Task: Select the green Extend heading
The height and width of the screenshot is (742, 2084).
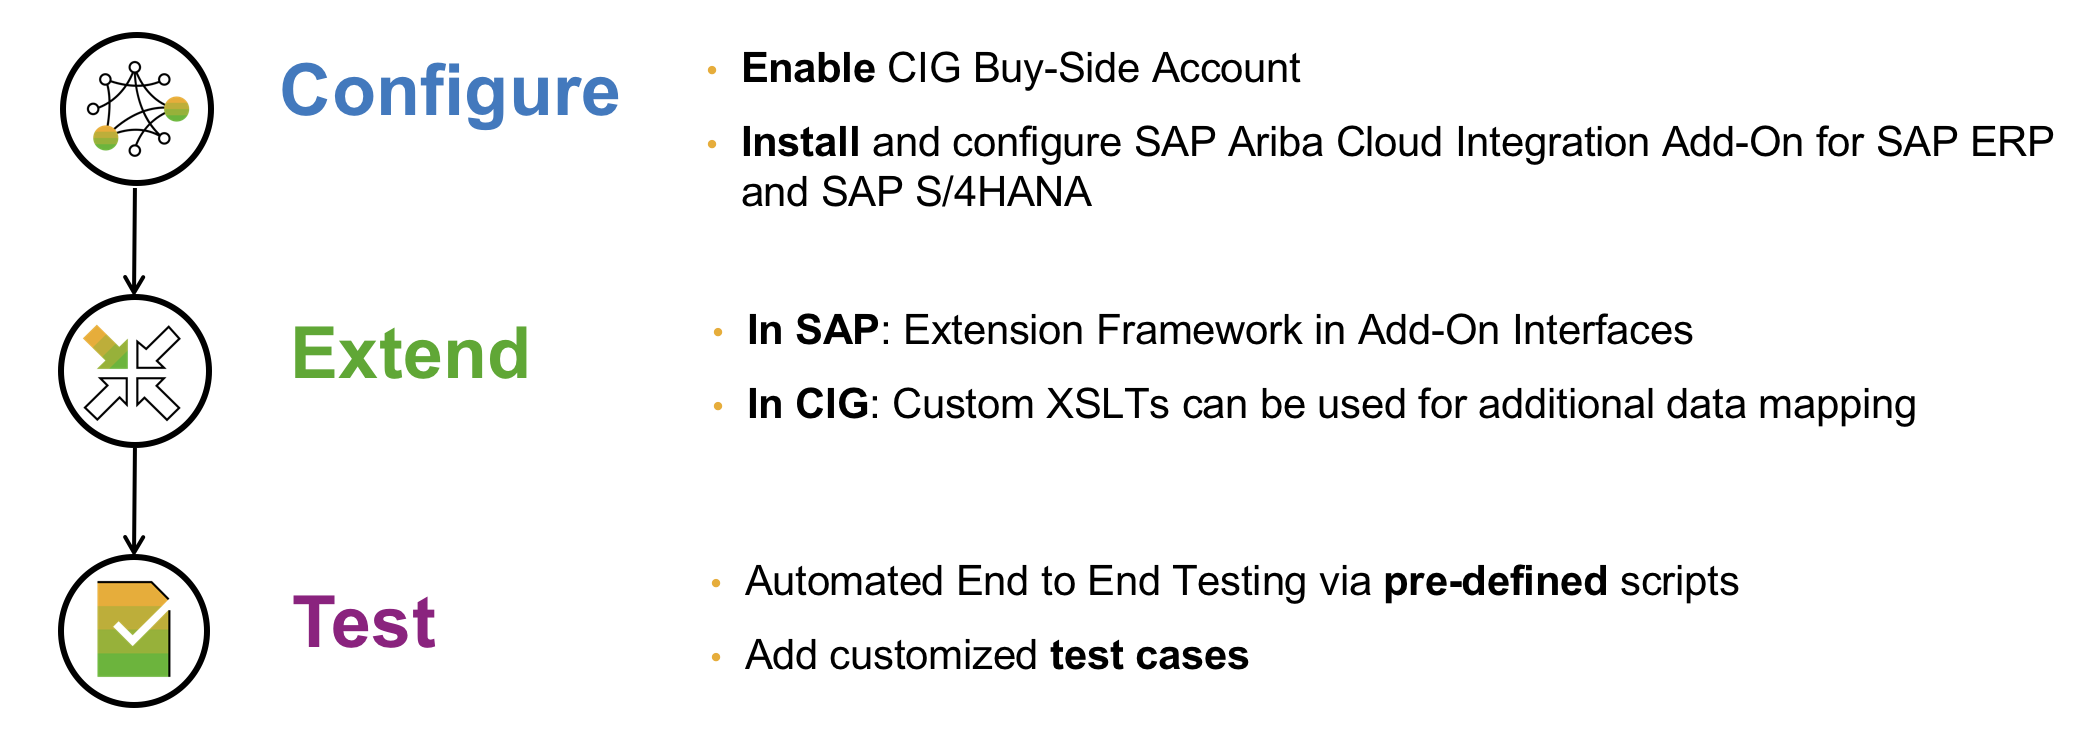Action: pyautogui.click(x=410, y=354)
